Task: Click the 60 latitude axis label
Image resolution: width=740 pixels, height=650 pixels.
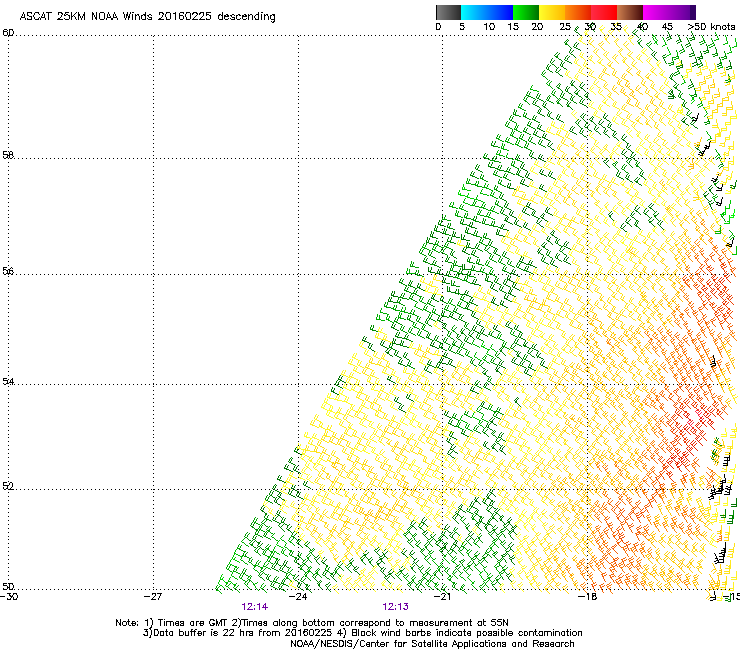Action: [8, 33]
